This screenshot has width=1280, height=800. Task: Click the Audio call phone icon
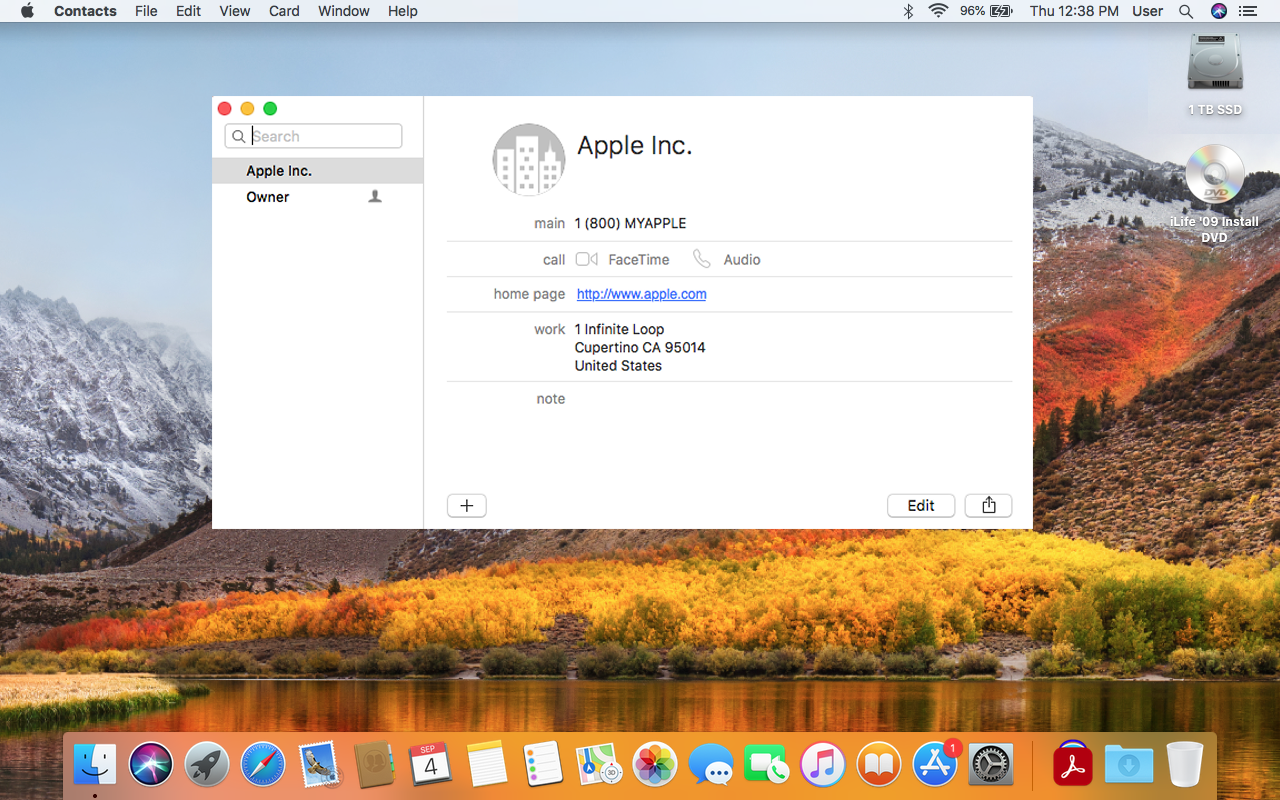[x=702, y=259]
